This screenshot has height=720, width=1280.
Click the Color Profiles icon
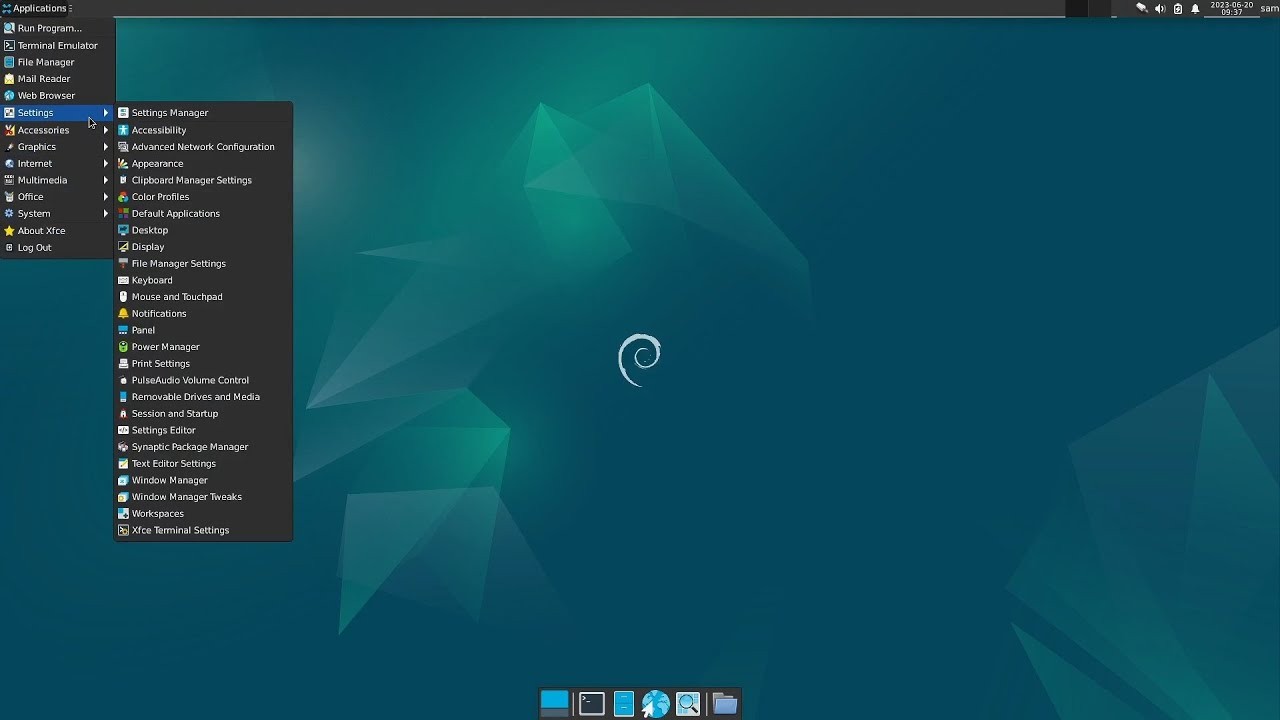click(x=123, y=197)
